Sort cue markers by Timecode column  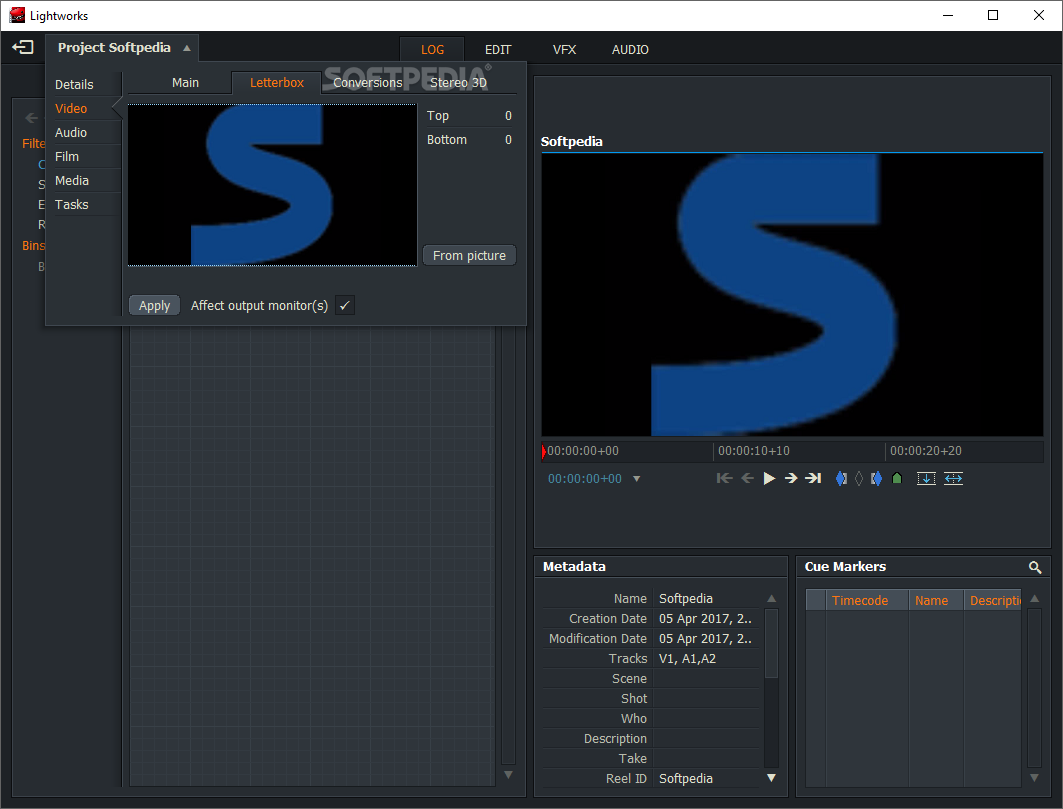[x=866, y=600]
